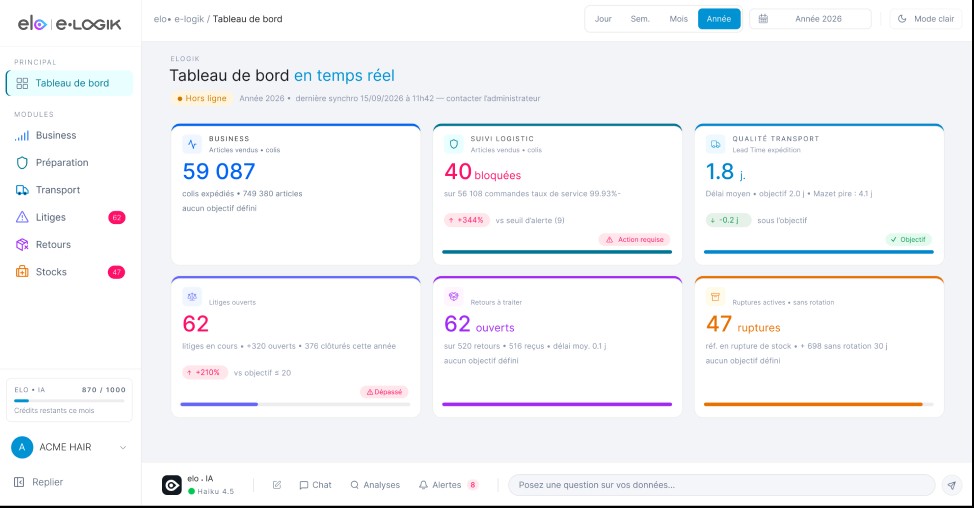Open the Transport module
974x508 pixels.
[x=70, y=190]
